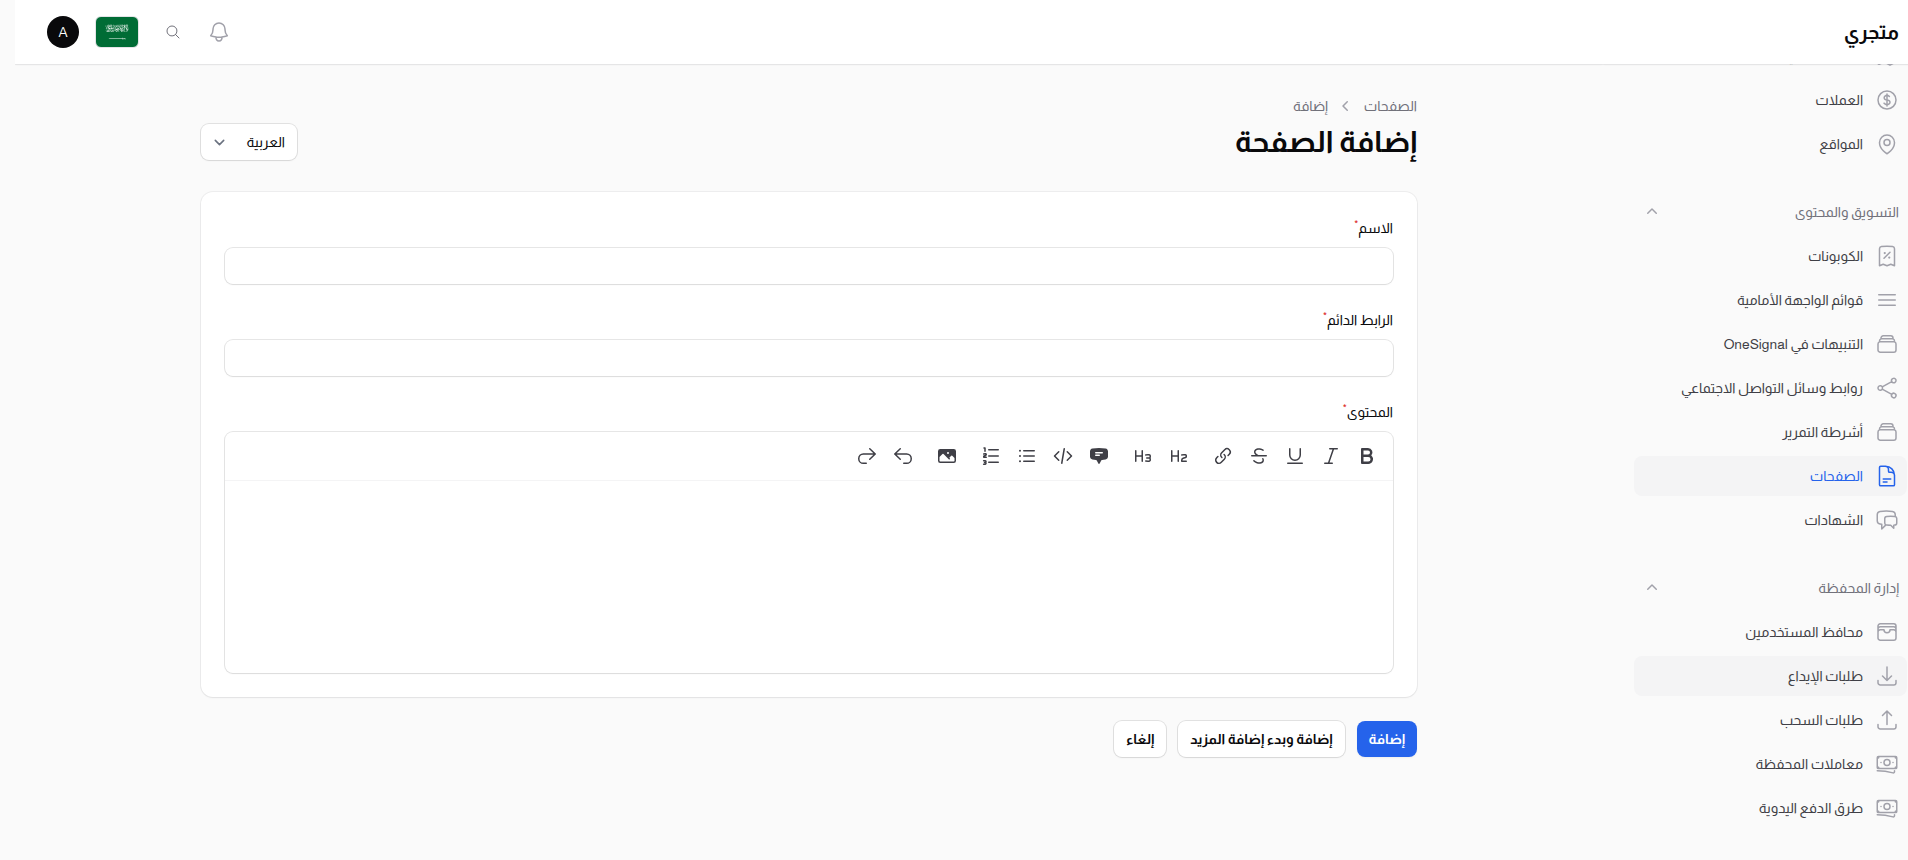Open أشرطة التمرير in the sidebar

point(1770,432)
